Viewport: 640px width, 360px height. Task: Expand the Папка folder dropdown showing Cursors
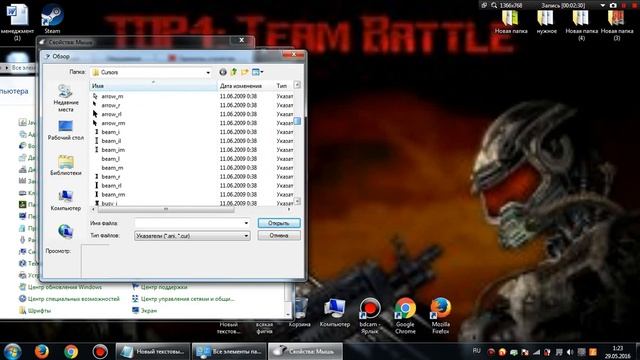pos(208,73)
